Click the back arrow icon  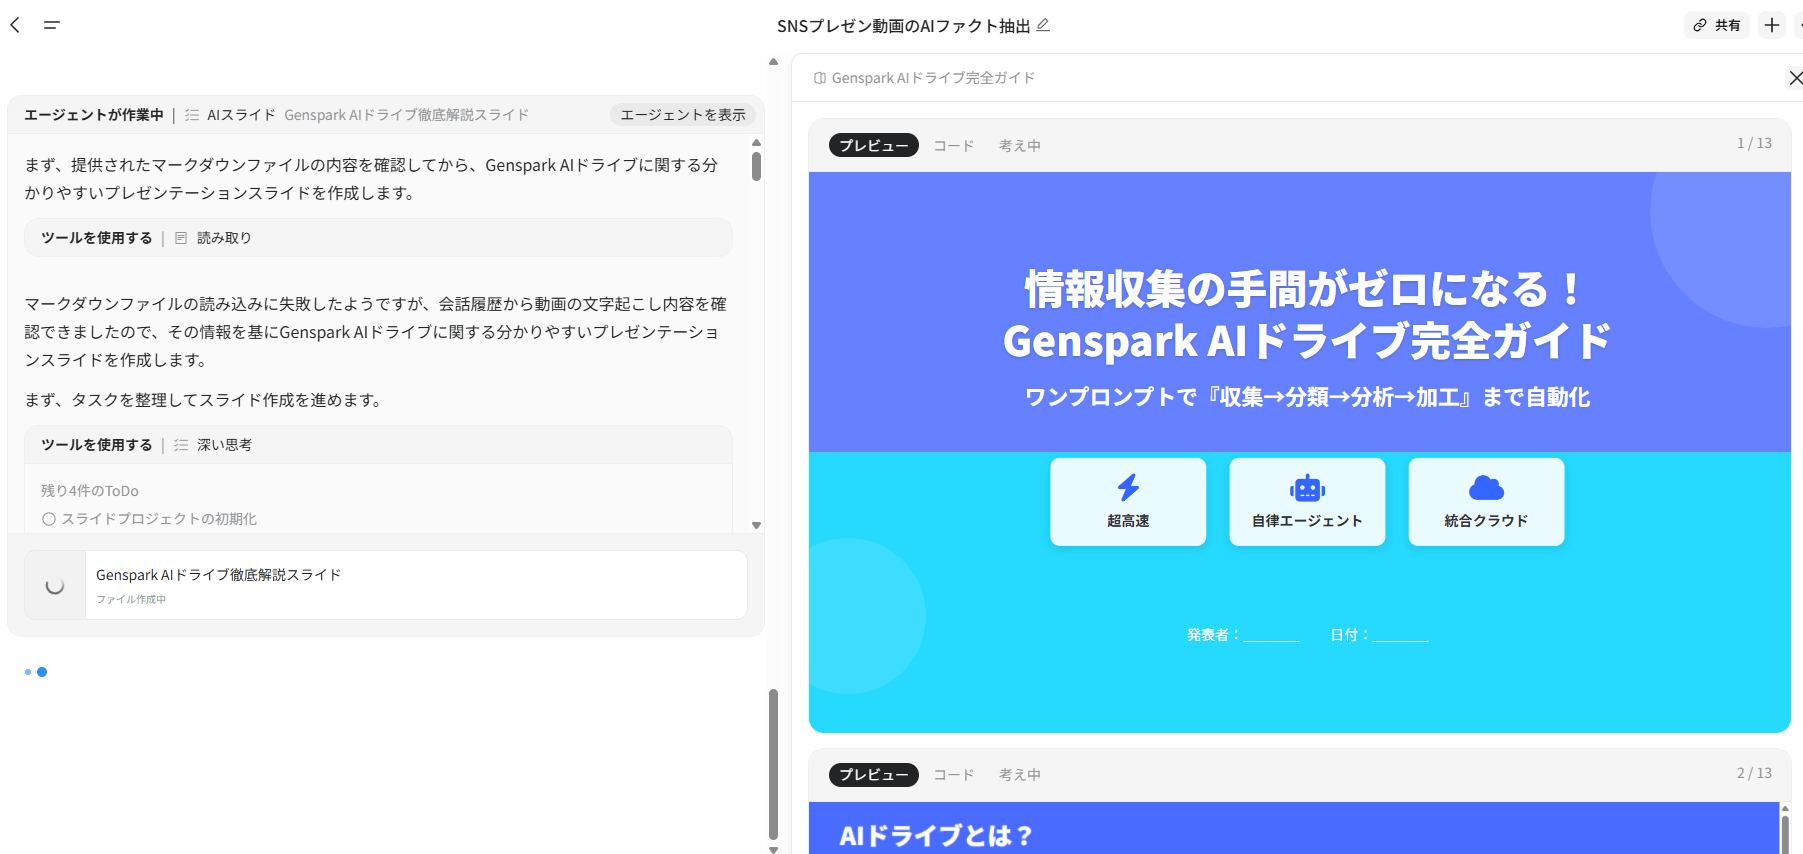point(15,25)
